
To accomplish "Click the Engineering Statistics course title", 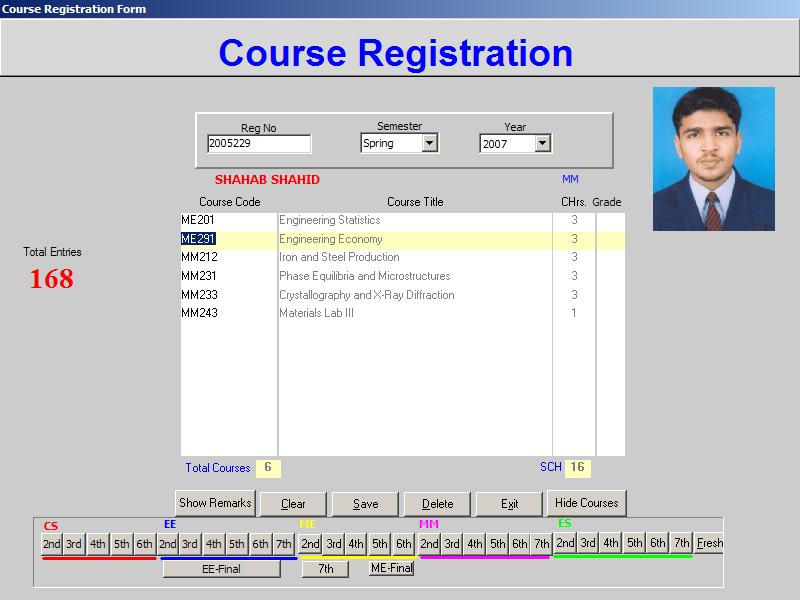I will click(330, 220).
